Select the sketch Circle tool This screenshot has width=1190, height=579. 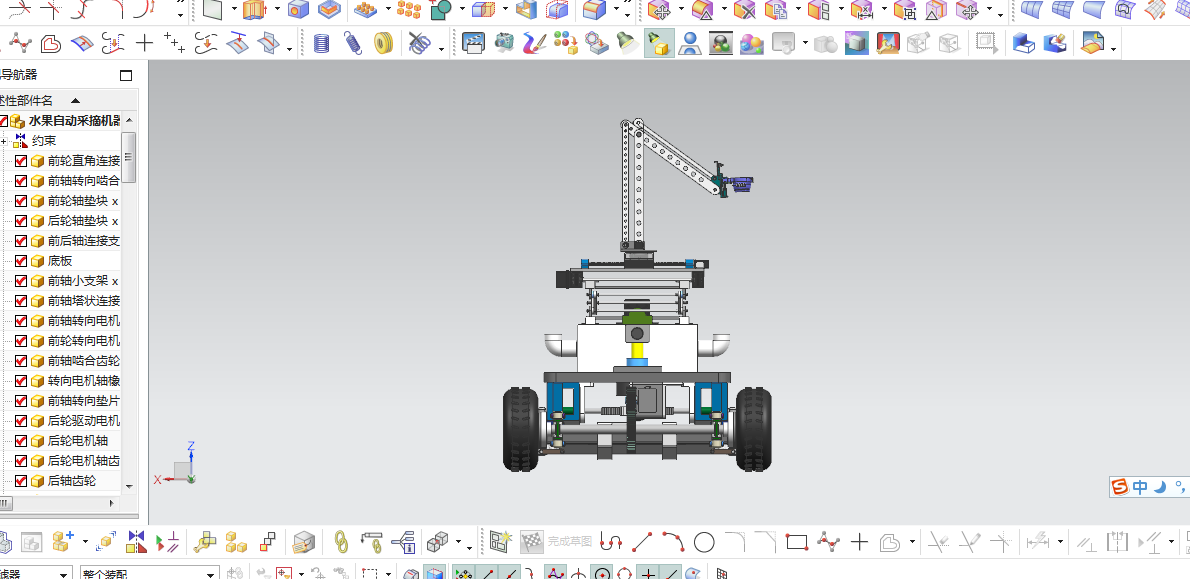pyautogui.click(x=704, y=542)
